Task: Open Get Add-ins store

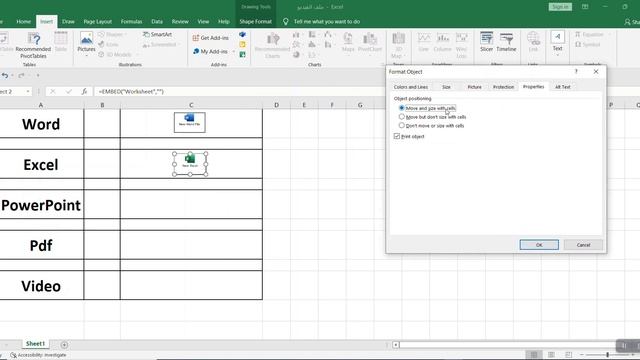Action: coord(210,38)
